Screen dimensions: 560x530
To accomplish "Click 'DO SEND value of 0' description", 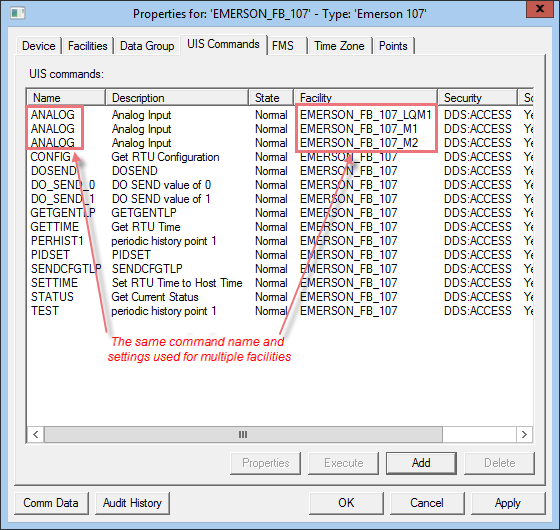I will (x=161, y=185).
